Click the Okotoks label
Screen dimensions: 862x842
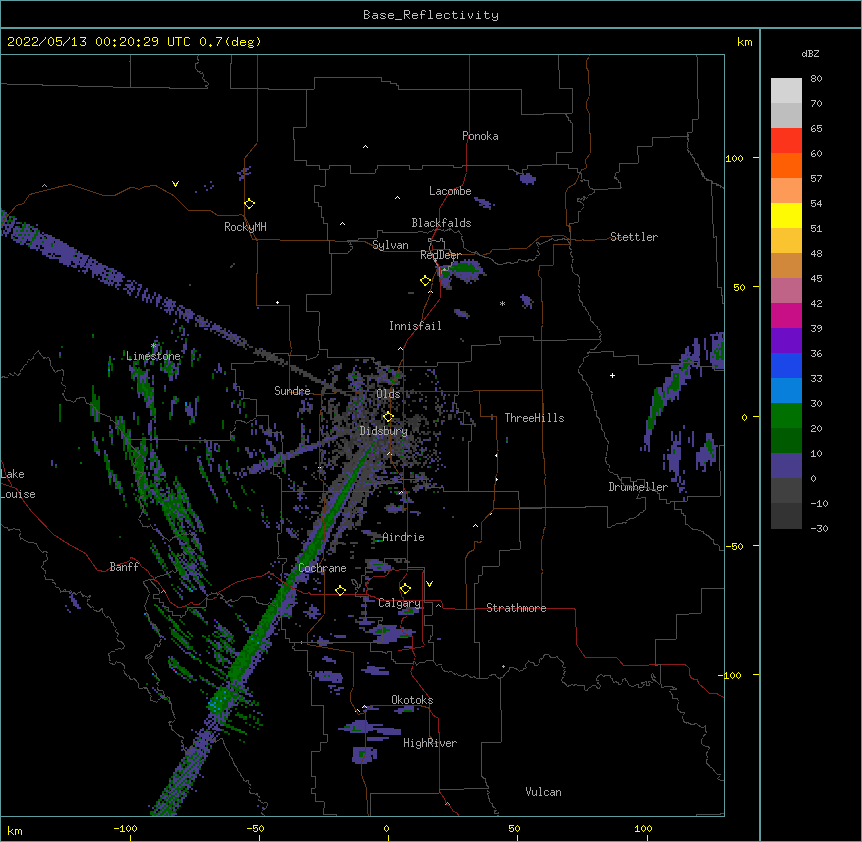coord(412,700)
